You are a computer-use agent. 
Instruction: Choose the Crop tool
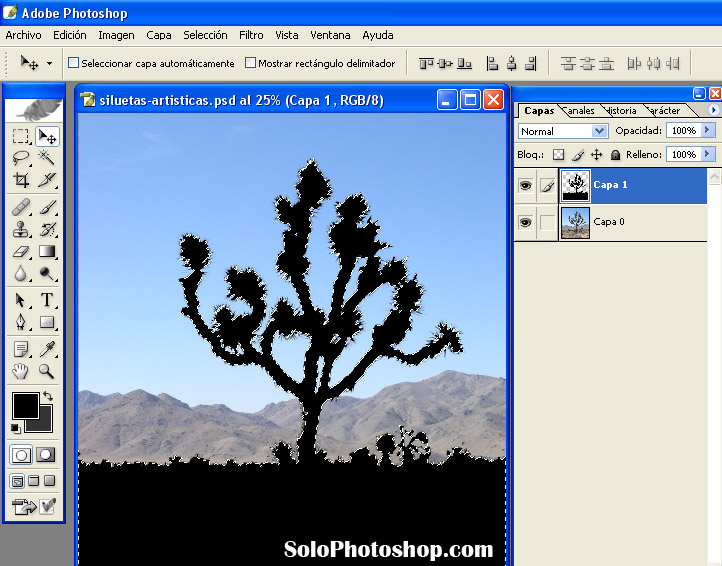pos(21,181)
